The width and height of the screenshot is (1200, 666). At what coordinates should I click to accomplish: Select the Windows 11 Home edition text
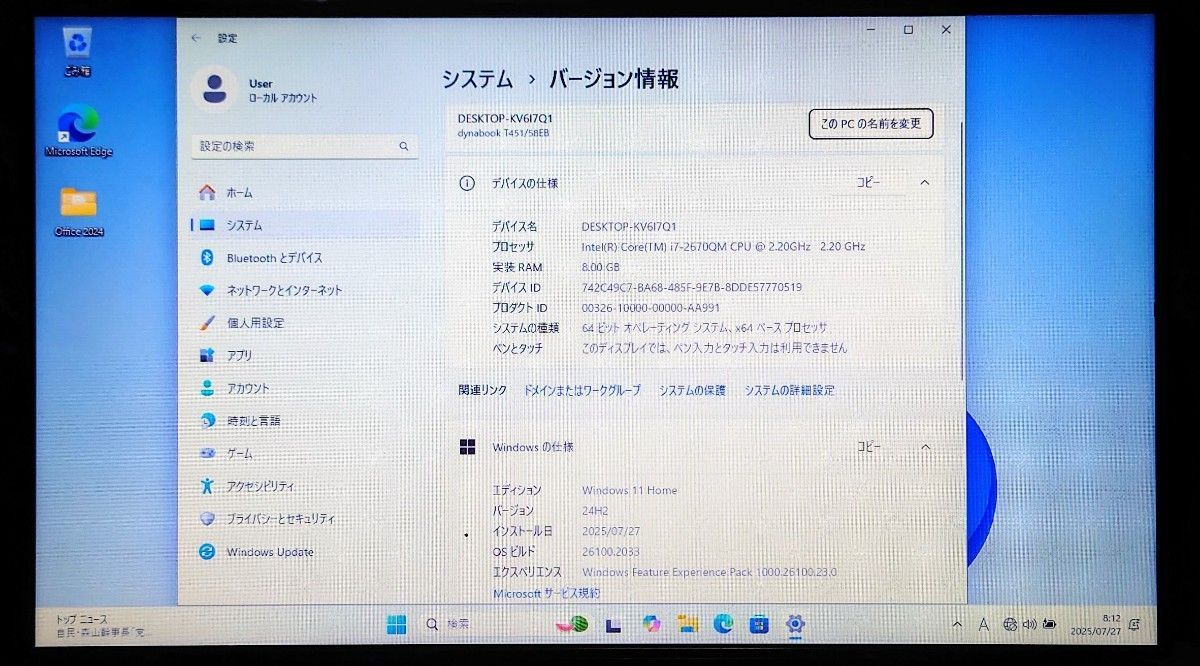point(629,490)
